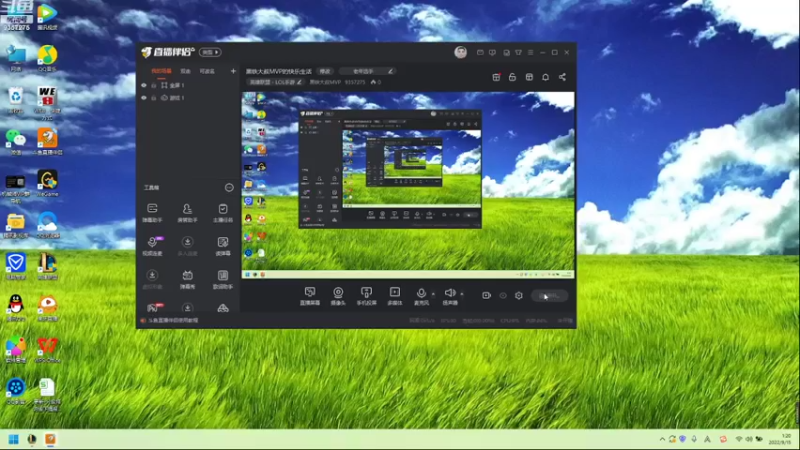This screenshot has width=800, height=450.
Task: Share the stream via share icon
Action: [x=562, y=77]
